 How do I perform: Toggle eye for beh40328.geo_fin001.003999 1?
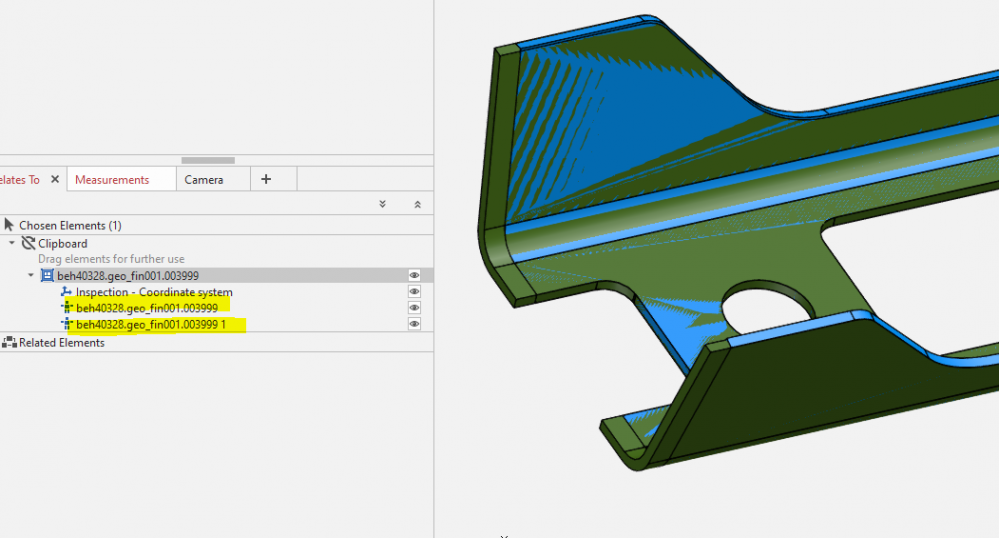point(414,324)
